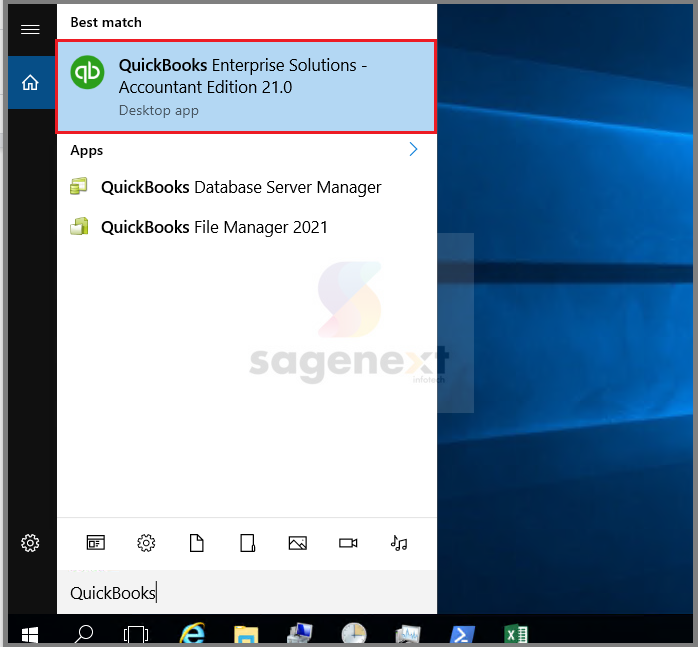Click the File Manager 2021 app icon
This screenshot has height=647, width=698.
(x=79, y=226)
